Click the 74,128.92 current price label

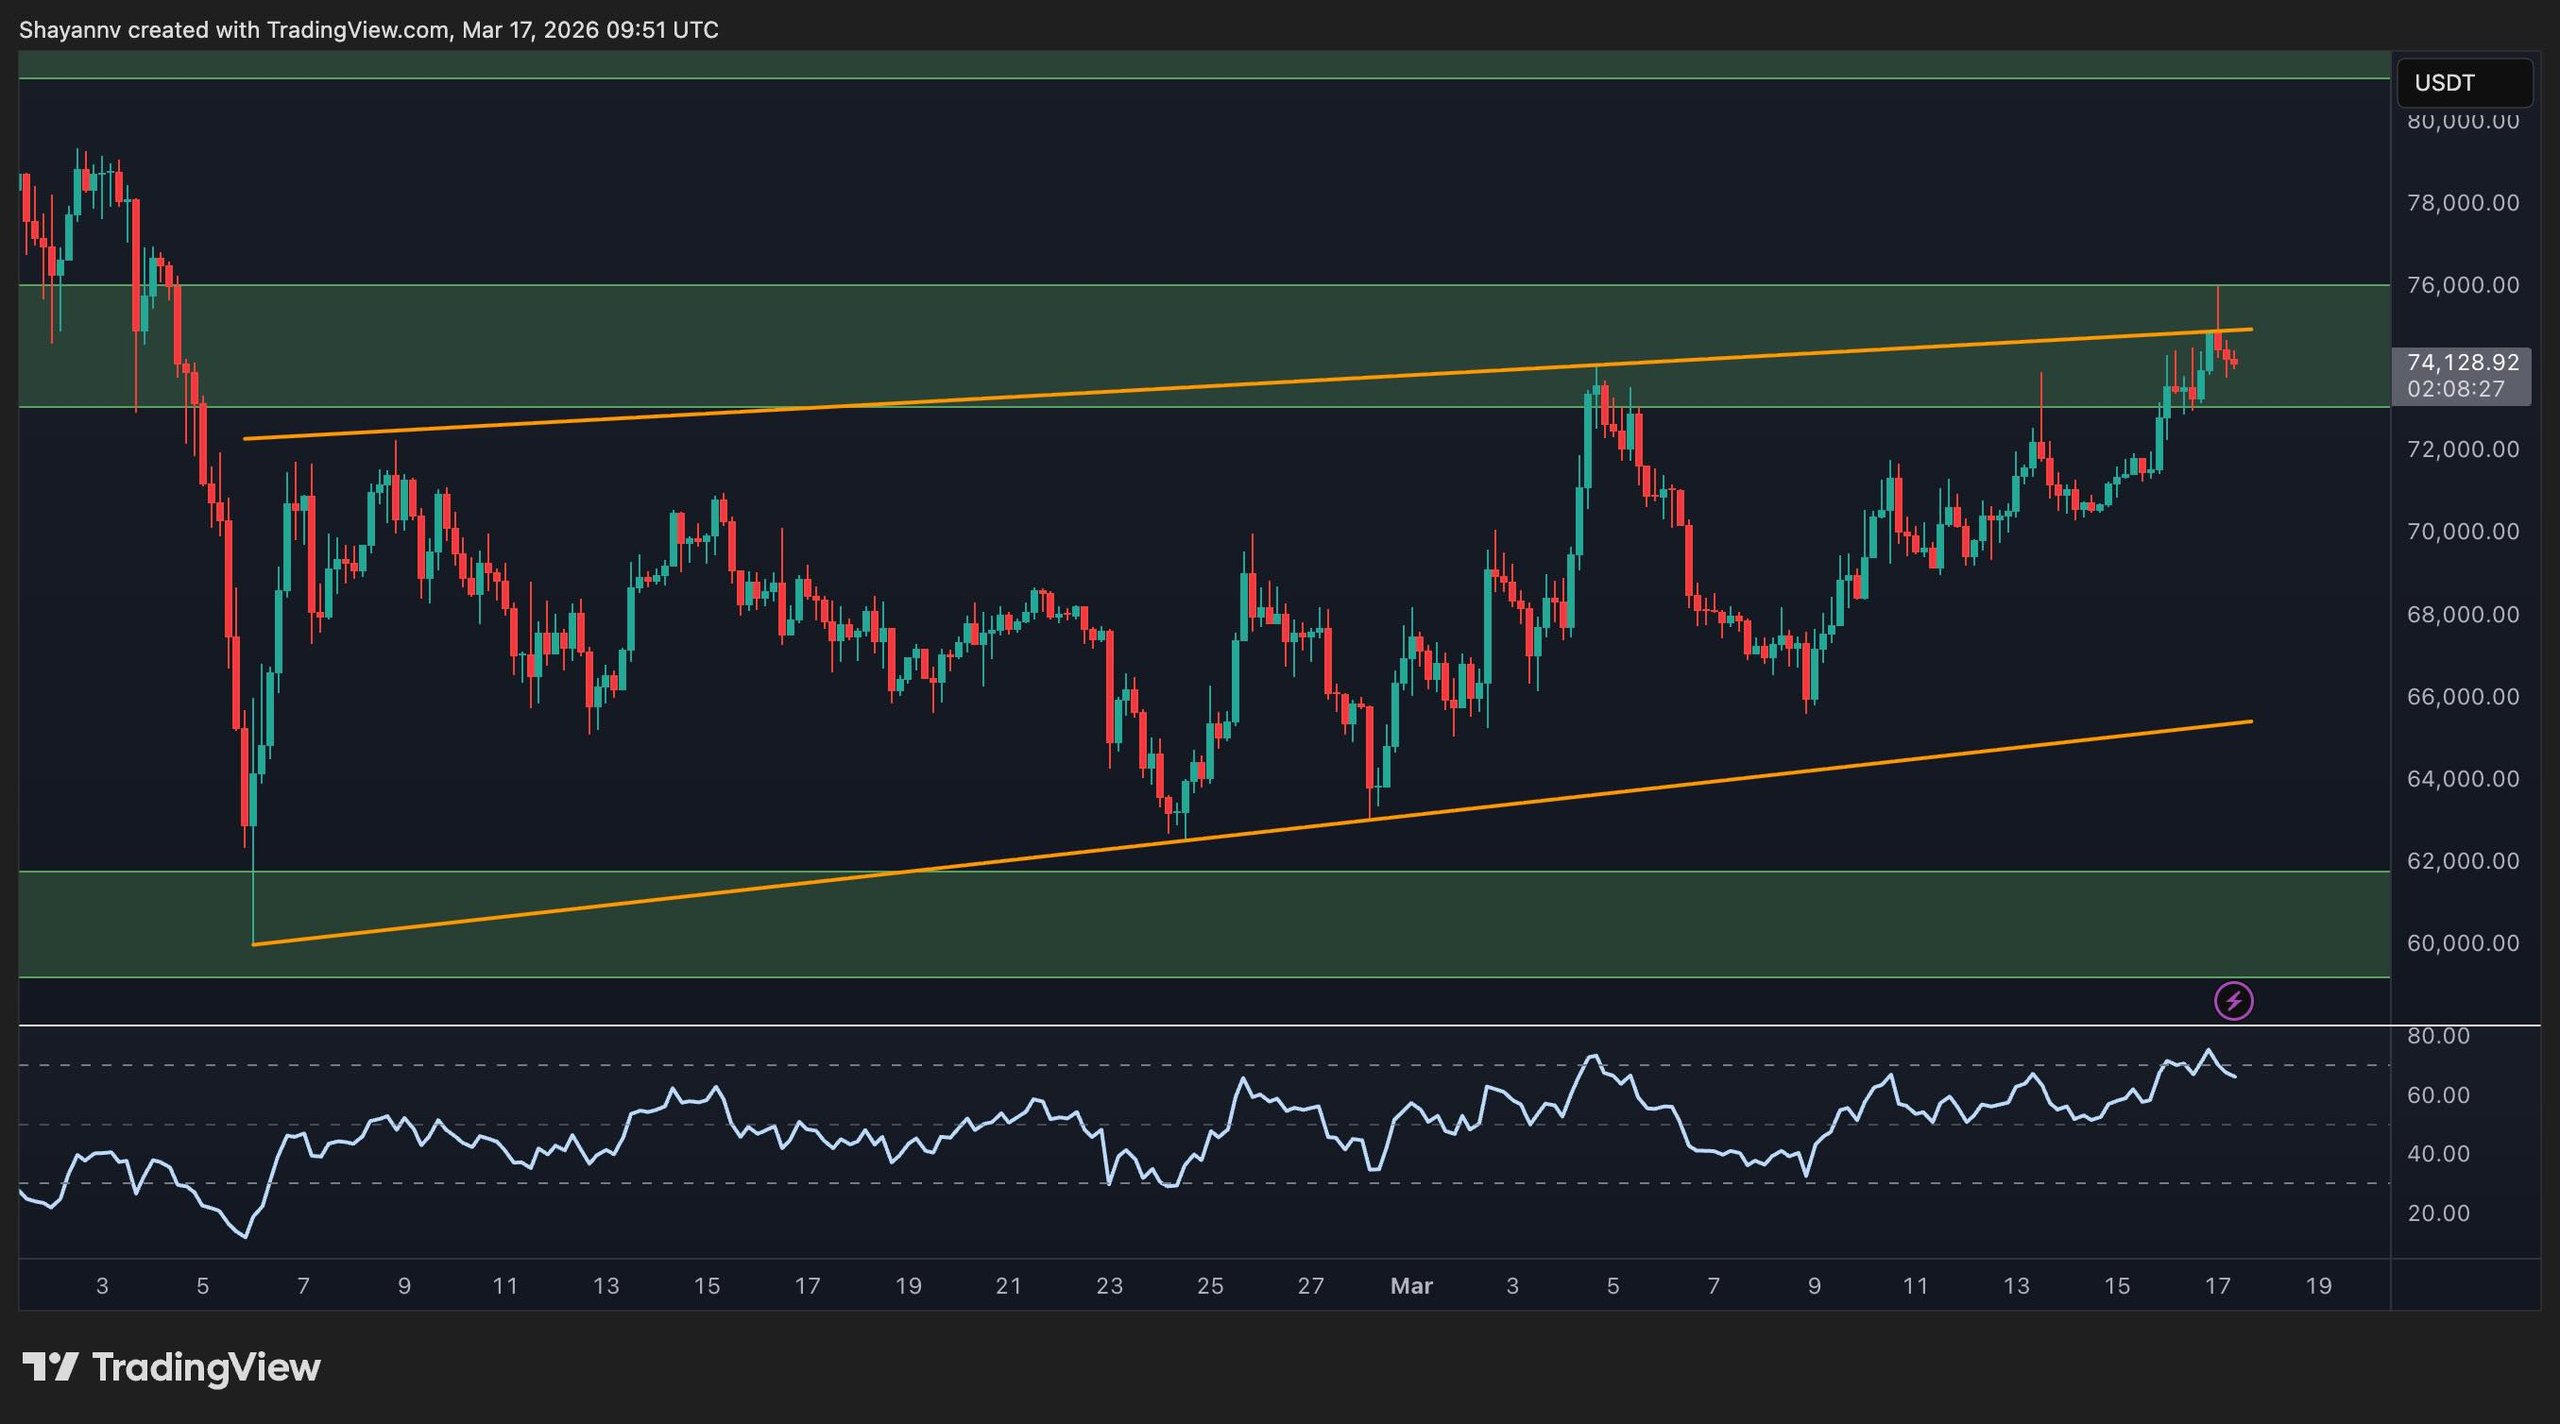point(2462,362)
